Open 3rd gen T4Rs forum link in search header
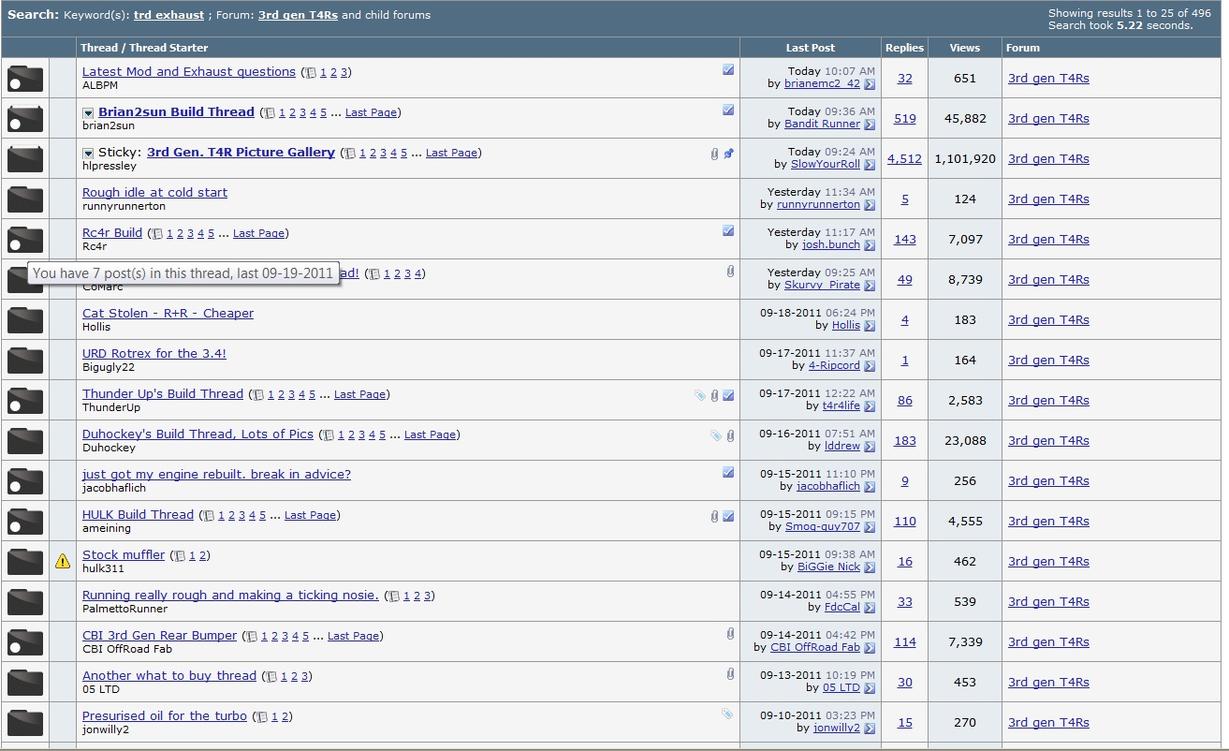The height and width of the screenshot is (751, 1229). point(297,15)
